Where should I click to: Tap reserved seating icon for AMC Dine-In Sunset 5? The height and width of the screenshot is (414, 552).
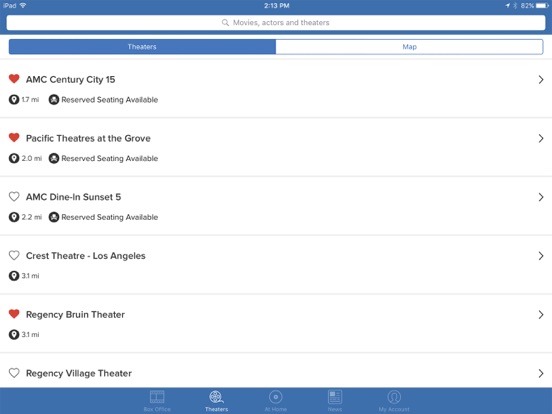coord(54,217)
